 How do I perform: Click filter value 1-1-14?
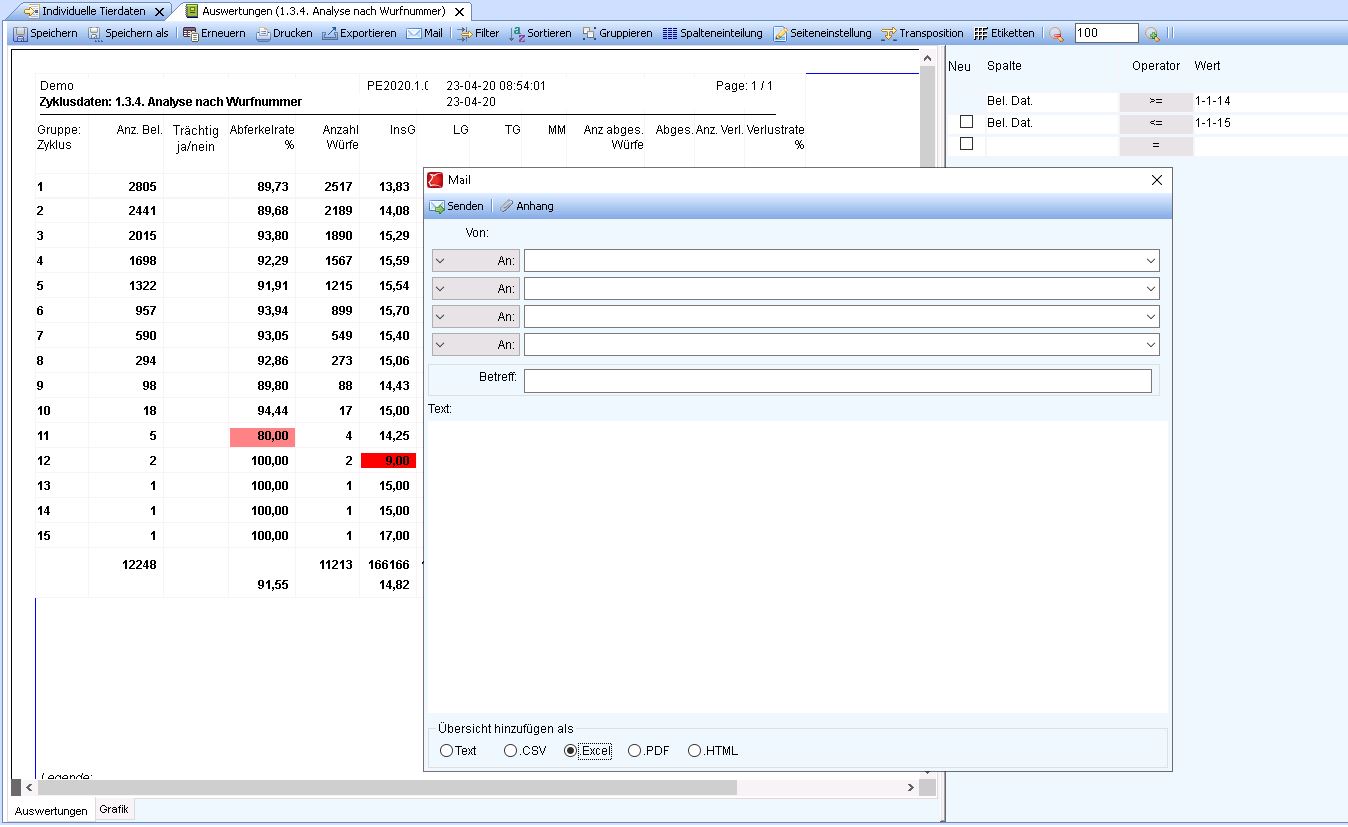[x=1213, y=101]
